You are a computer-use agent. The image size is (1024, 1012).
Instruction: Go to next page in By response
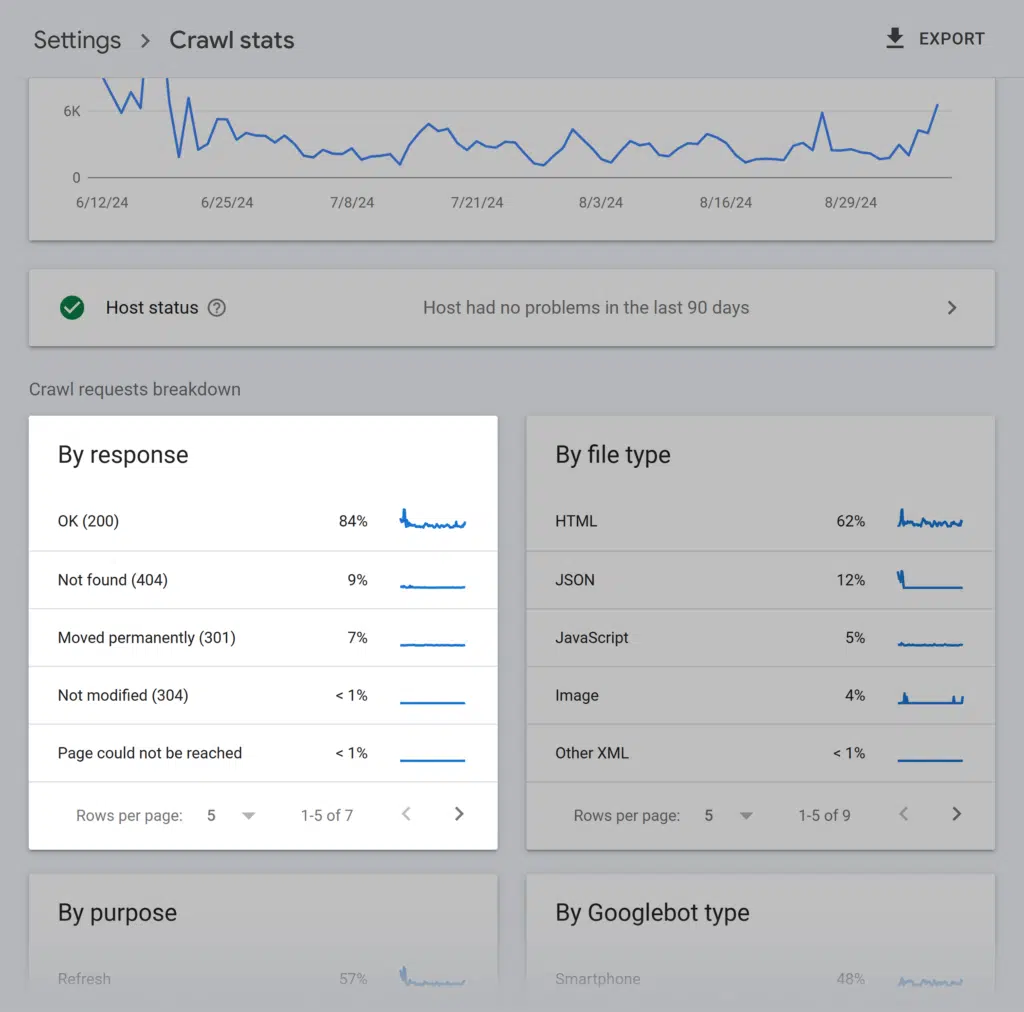point(459,814)
